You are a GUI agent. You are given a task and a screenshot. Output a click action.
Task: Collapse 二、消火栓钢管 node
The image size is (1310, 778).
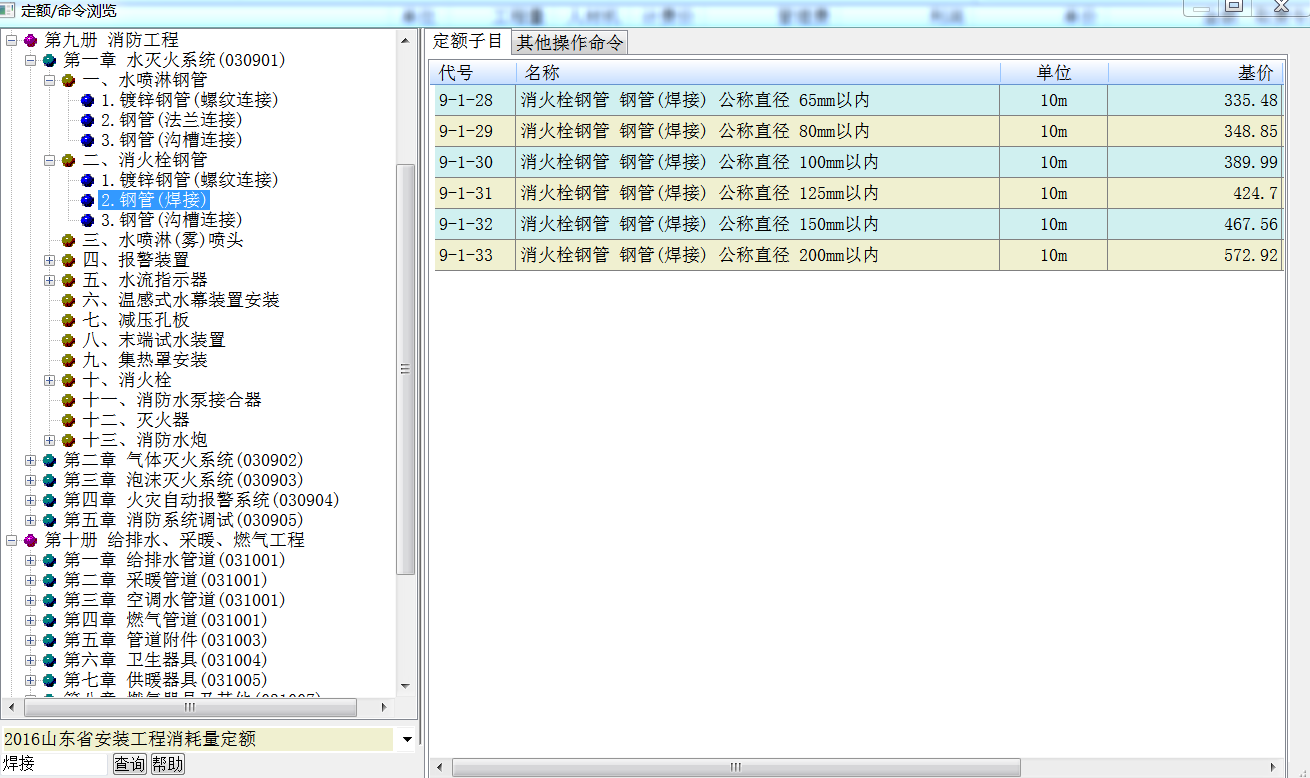click(49, 161)
